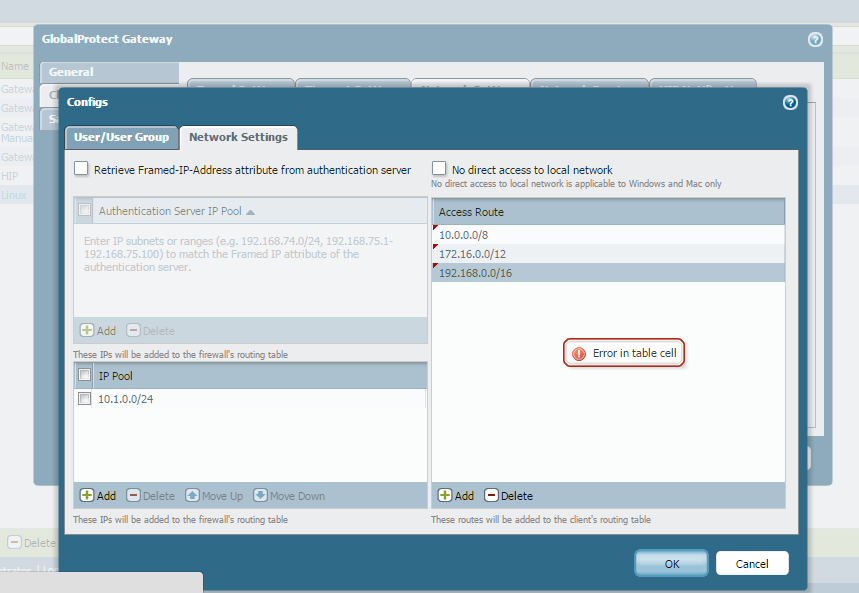The image size is (859, 593).
Task: Select the Network Settings tab
Action: click(238, 137)
